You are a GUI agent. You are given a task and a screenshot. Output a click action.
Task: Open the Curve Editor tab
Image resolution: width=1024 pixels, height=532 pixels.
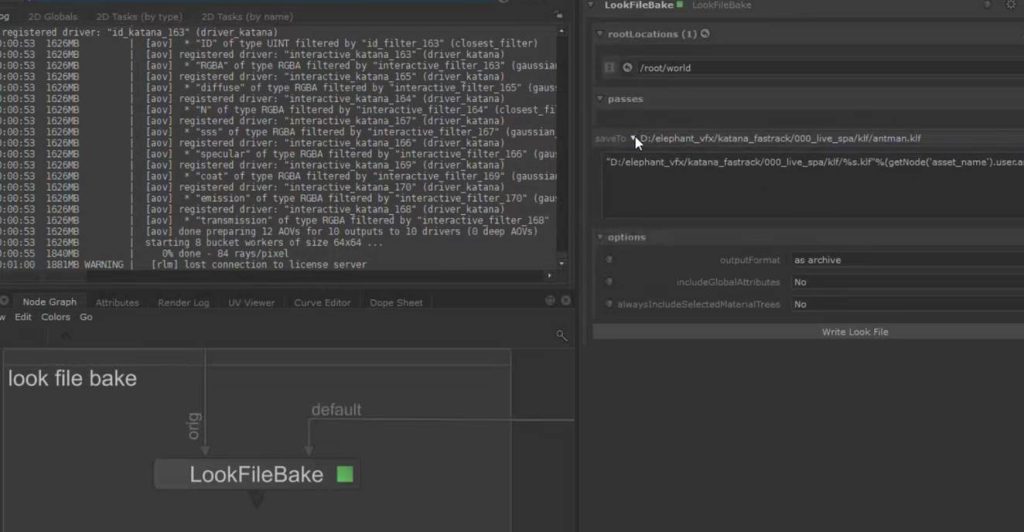coord(322,302)
